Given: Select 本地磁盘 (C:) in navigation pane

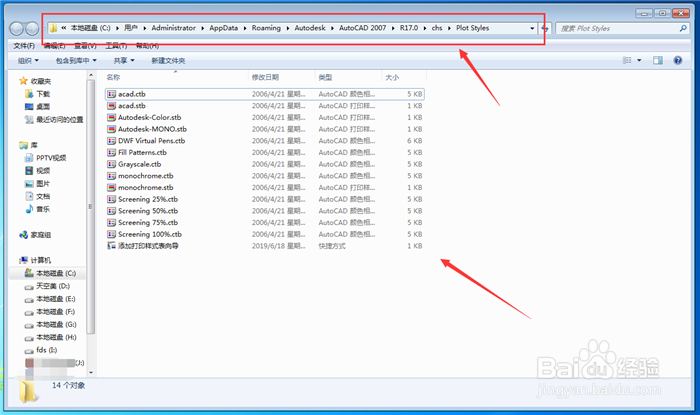Looking at the screenshot, I should [x=56, y=273].
